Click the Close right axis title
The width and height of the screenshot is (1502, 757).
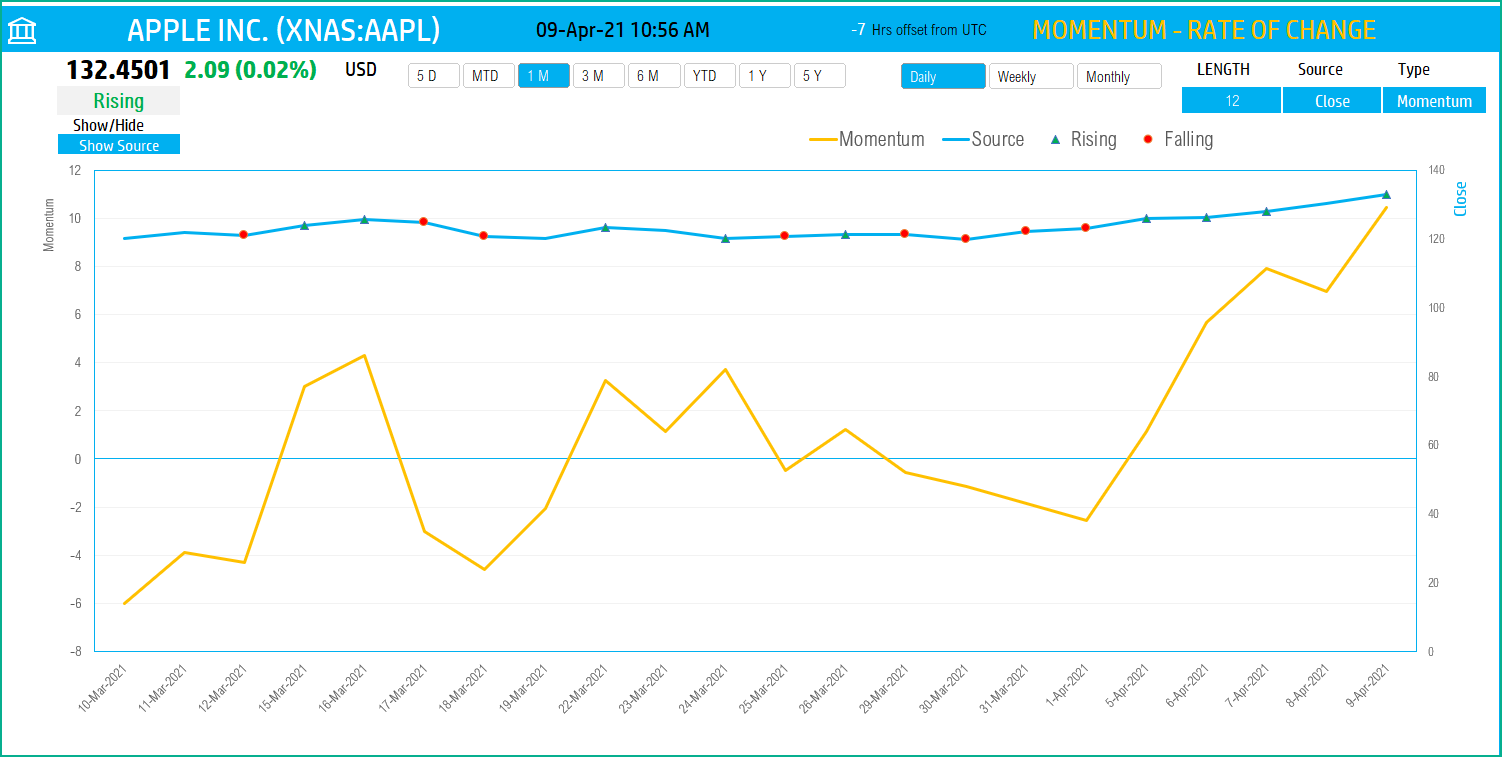coord(1460,198)
